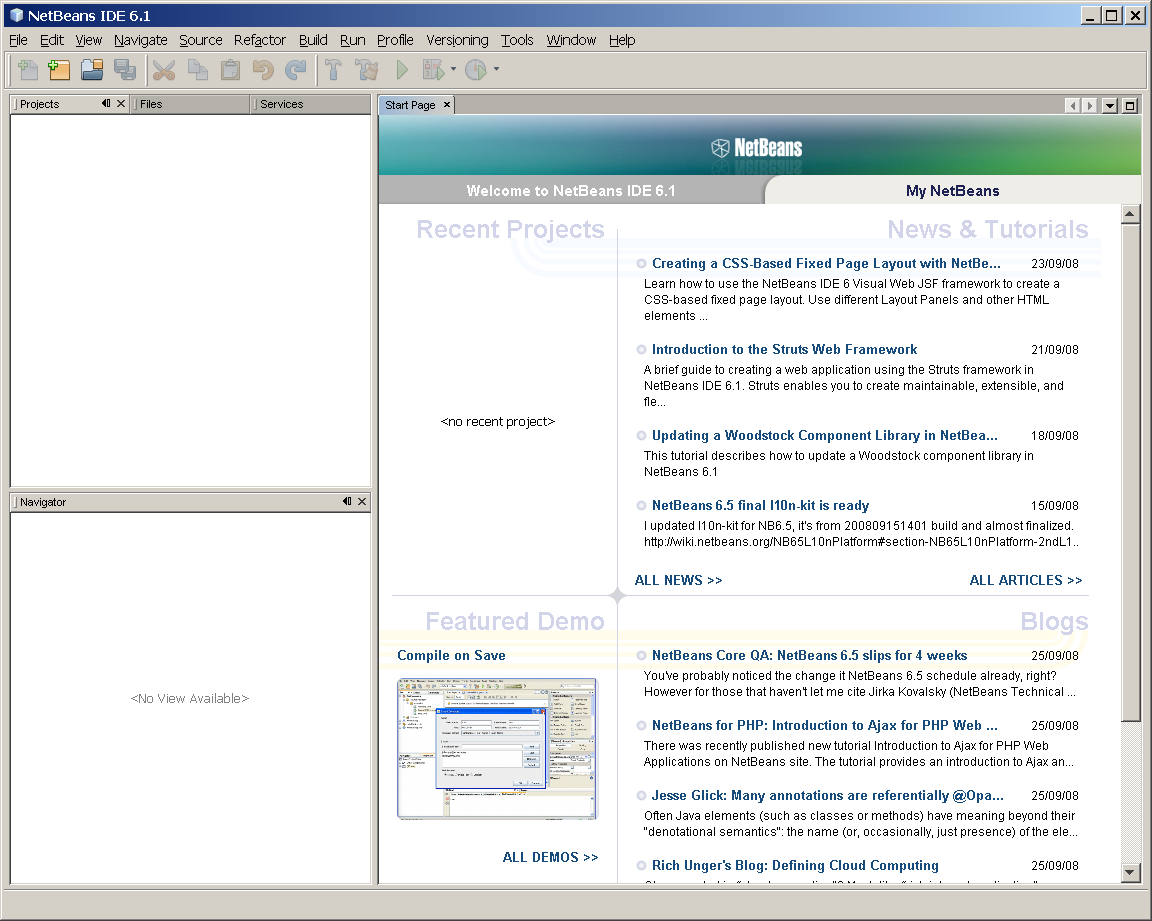Viewport: 1152px width, 921px height.
Task: Open the Debug Main Project dropdown arrow
Action: click(x=453, y=70)
